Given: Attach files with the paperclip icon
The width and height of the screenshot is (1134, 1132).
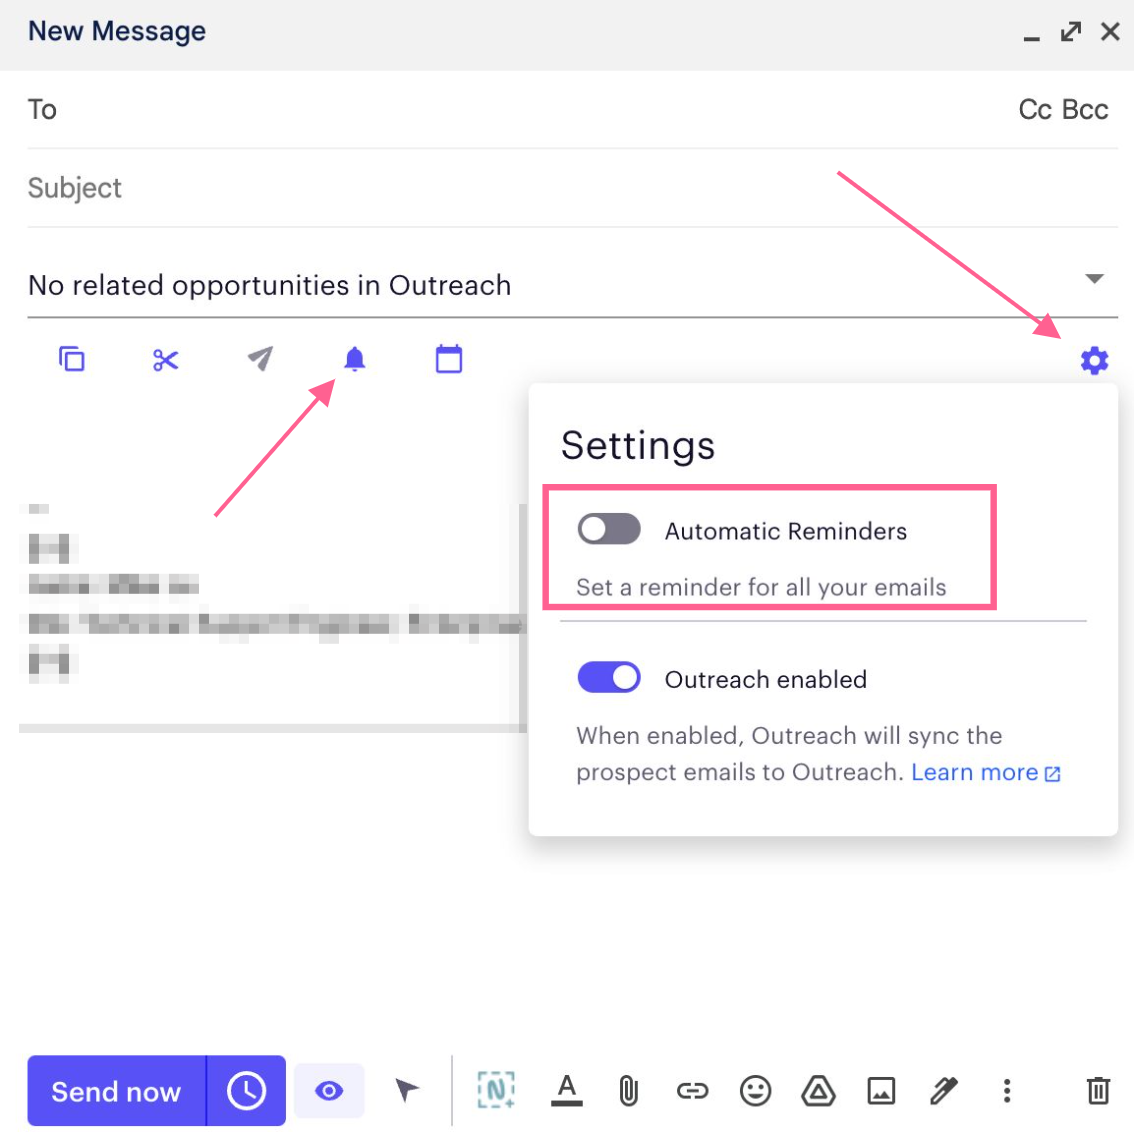Looking at the screenshot, I should pos(629,1091).
